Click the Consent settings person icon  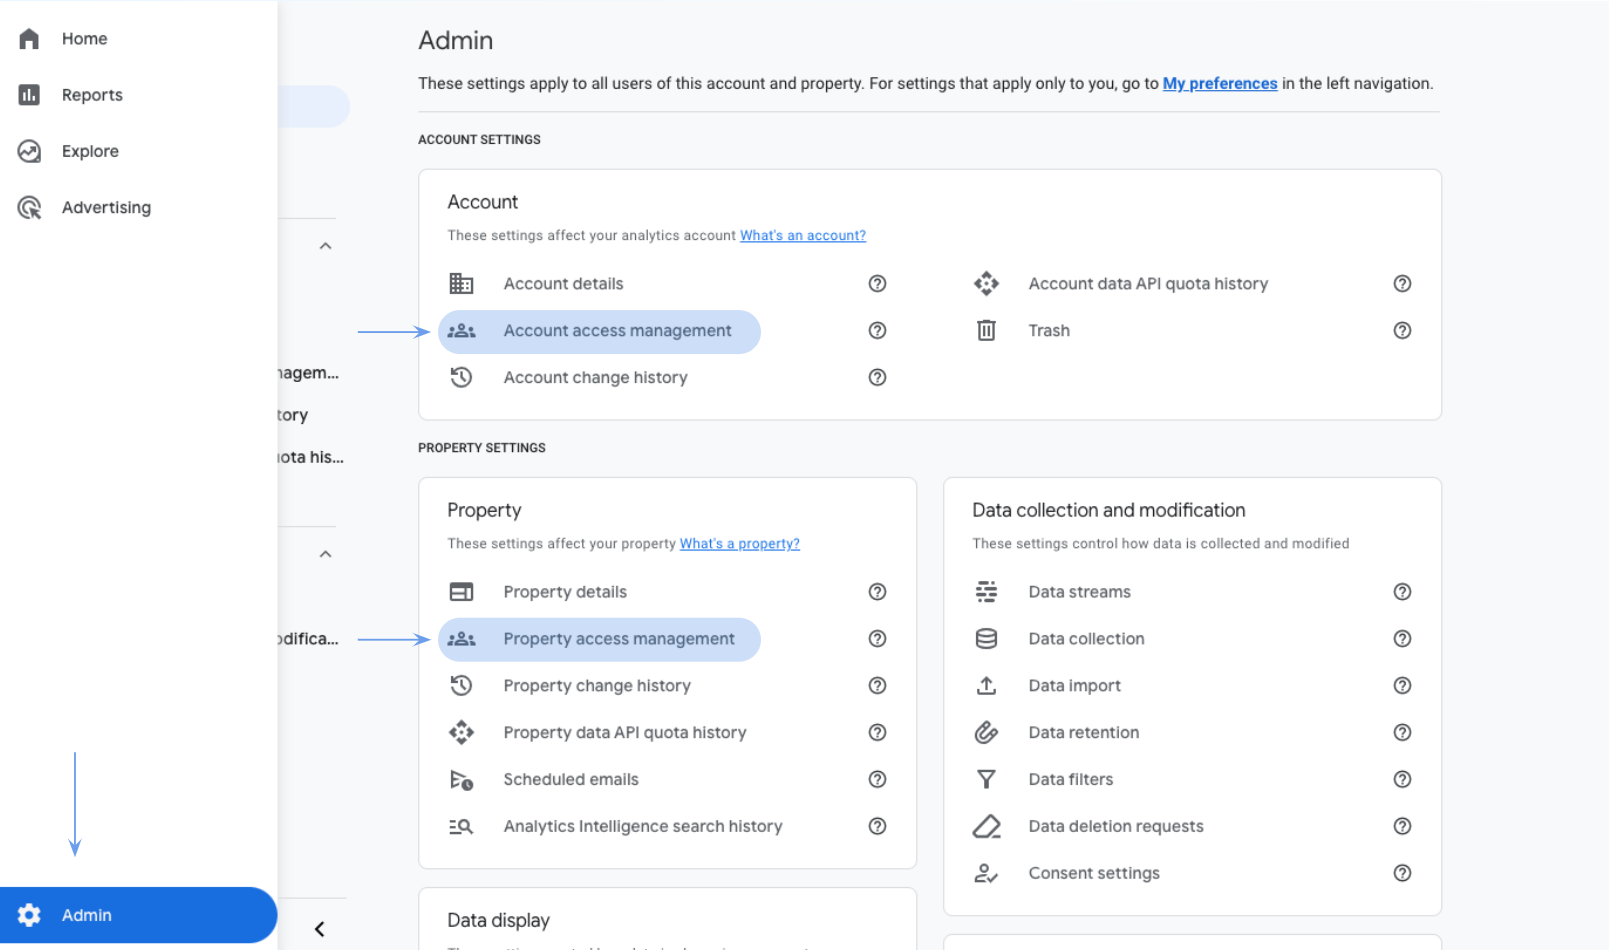[x=986, y=874]
